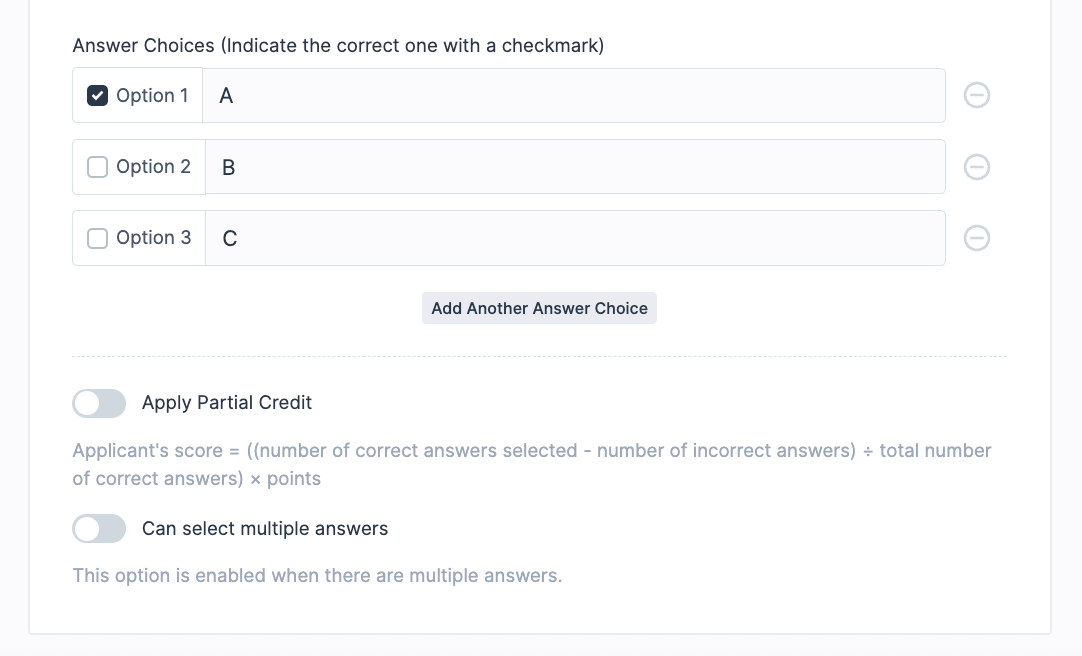Remove answer choice Option 2

coord(977,167)
